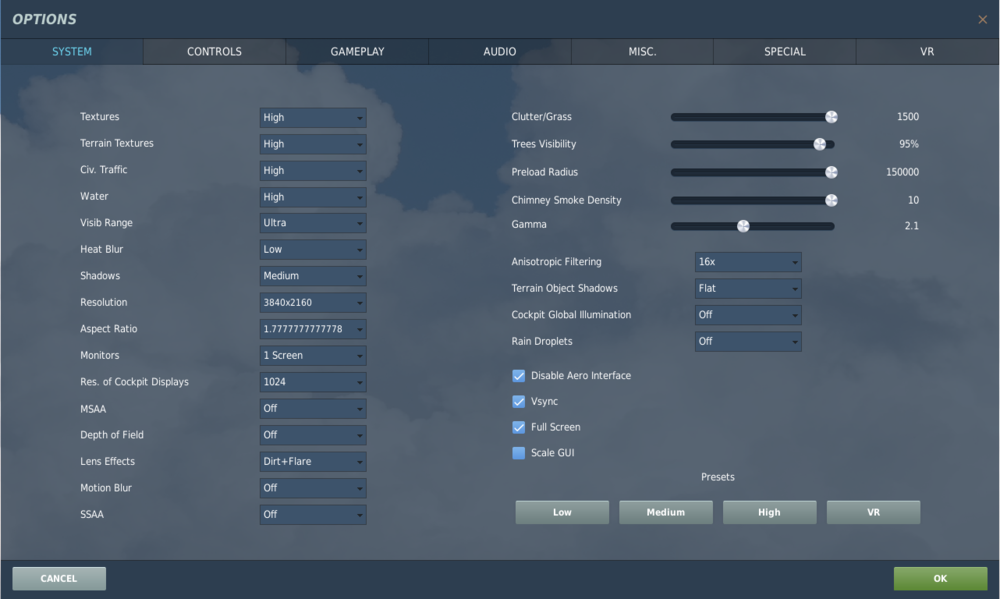Open the Visib Range dropdown
This screenshot has height=599, width=1000.
click(312, 222)
